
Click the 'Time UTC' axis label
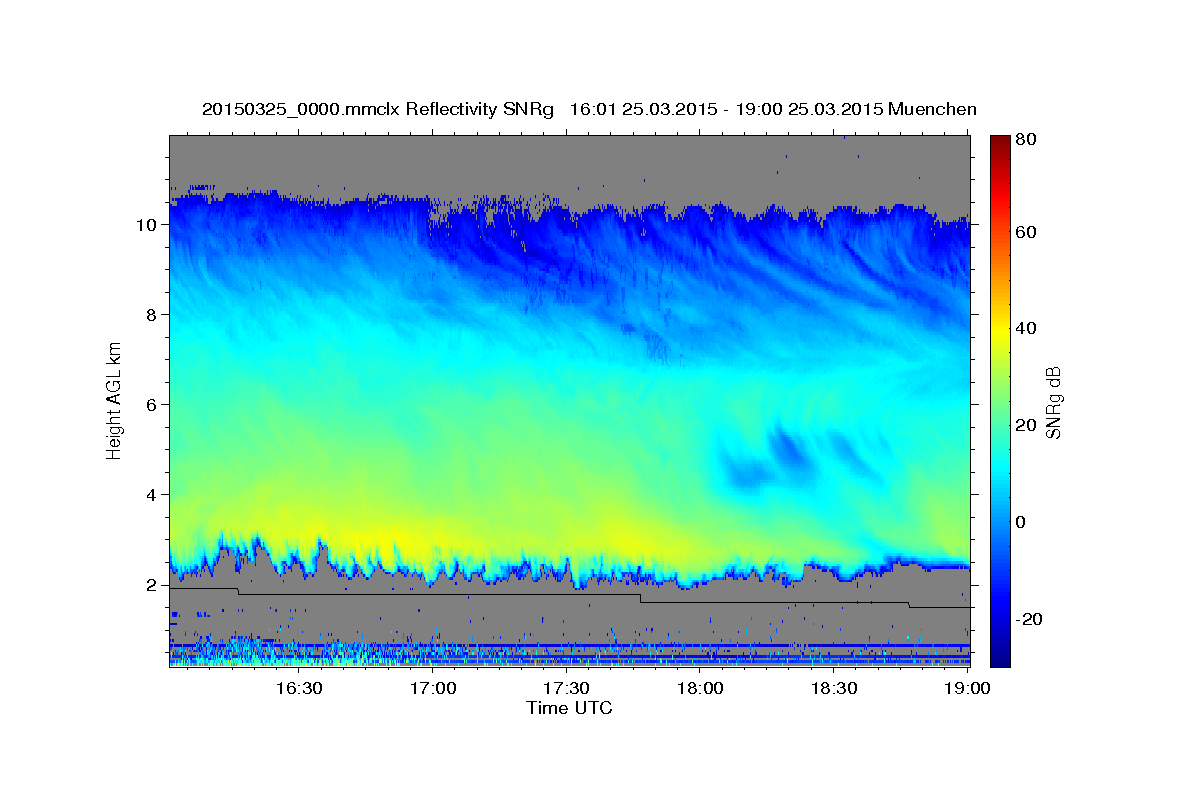pos(569,708)
